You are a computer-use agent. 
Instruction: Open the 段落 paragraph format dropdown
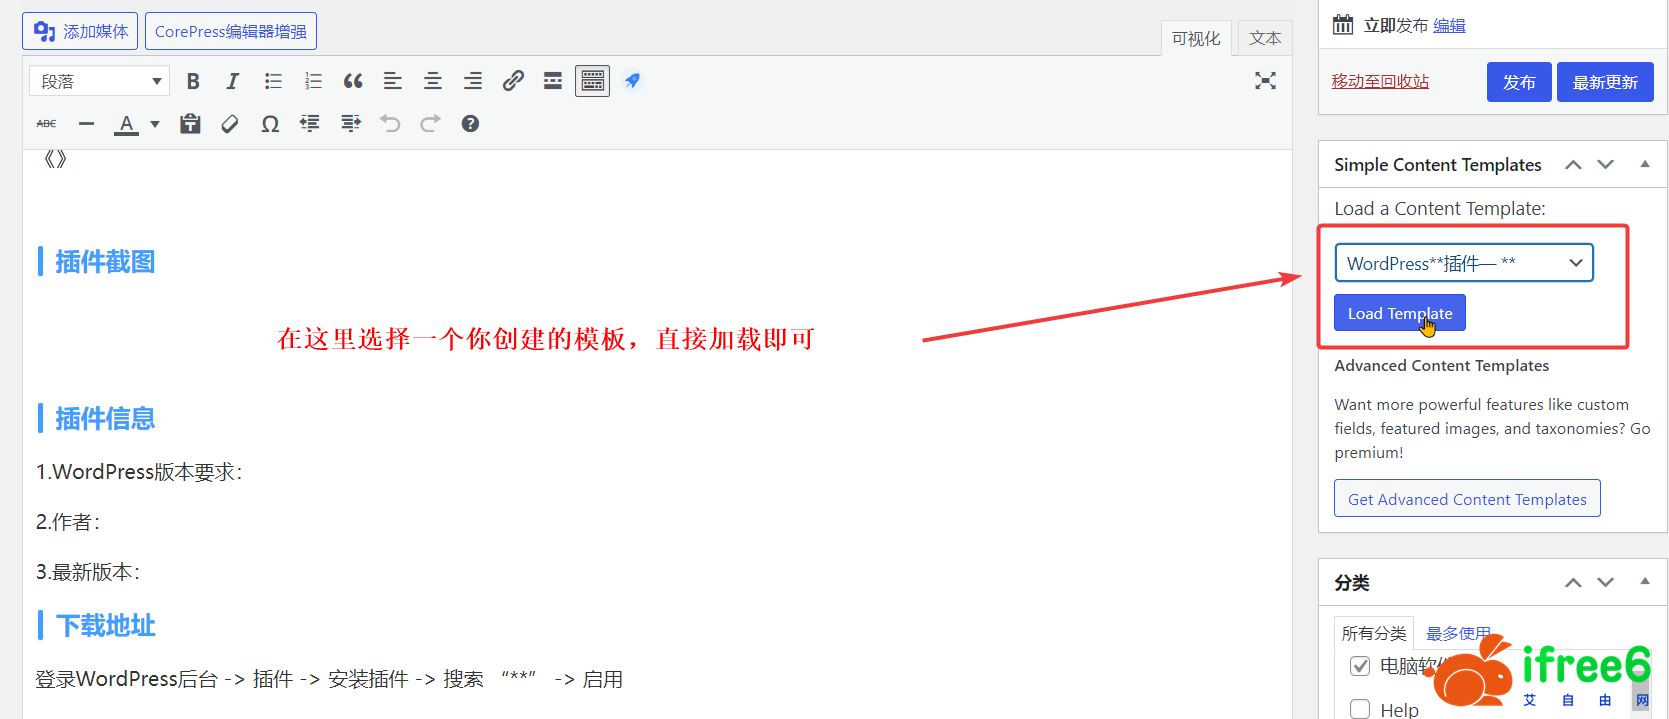(x=99, y=81)
